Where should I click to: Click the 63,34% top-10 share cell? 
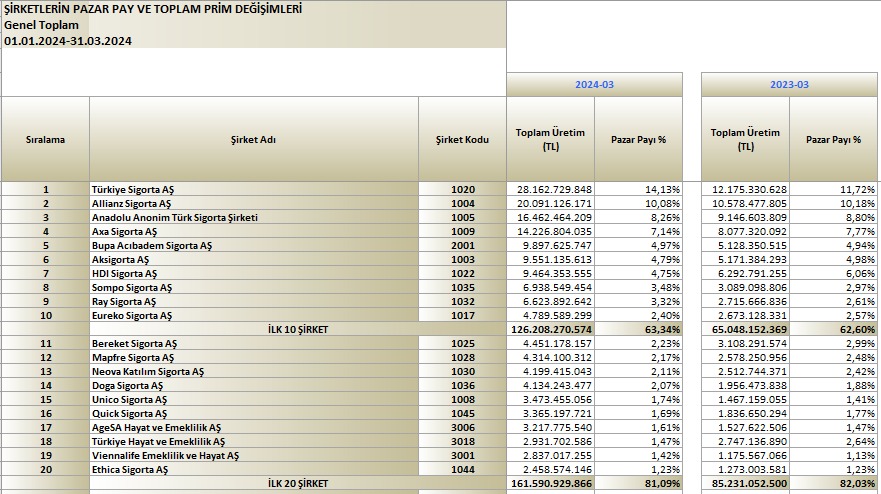[x=639, y=329]
